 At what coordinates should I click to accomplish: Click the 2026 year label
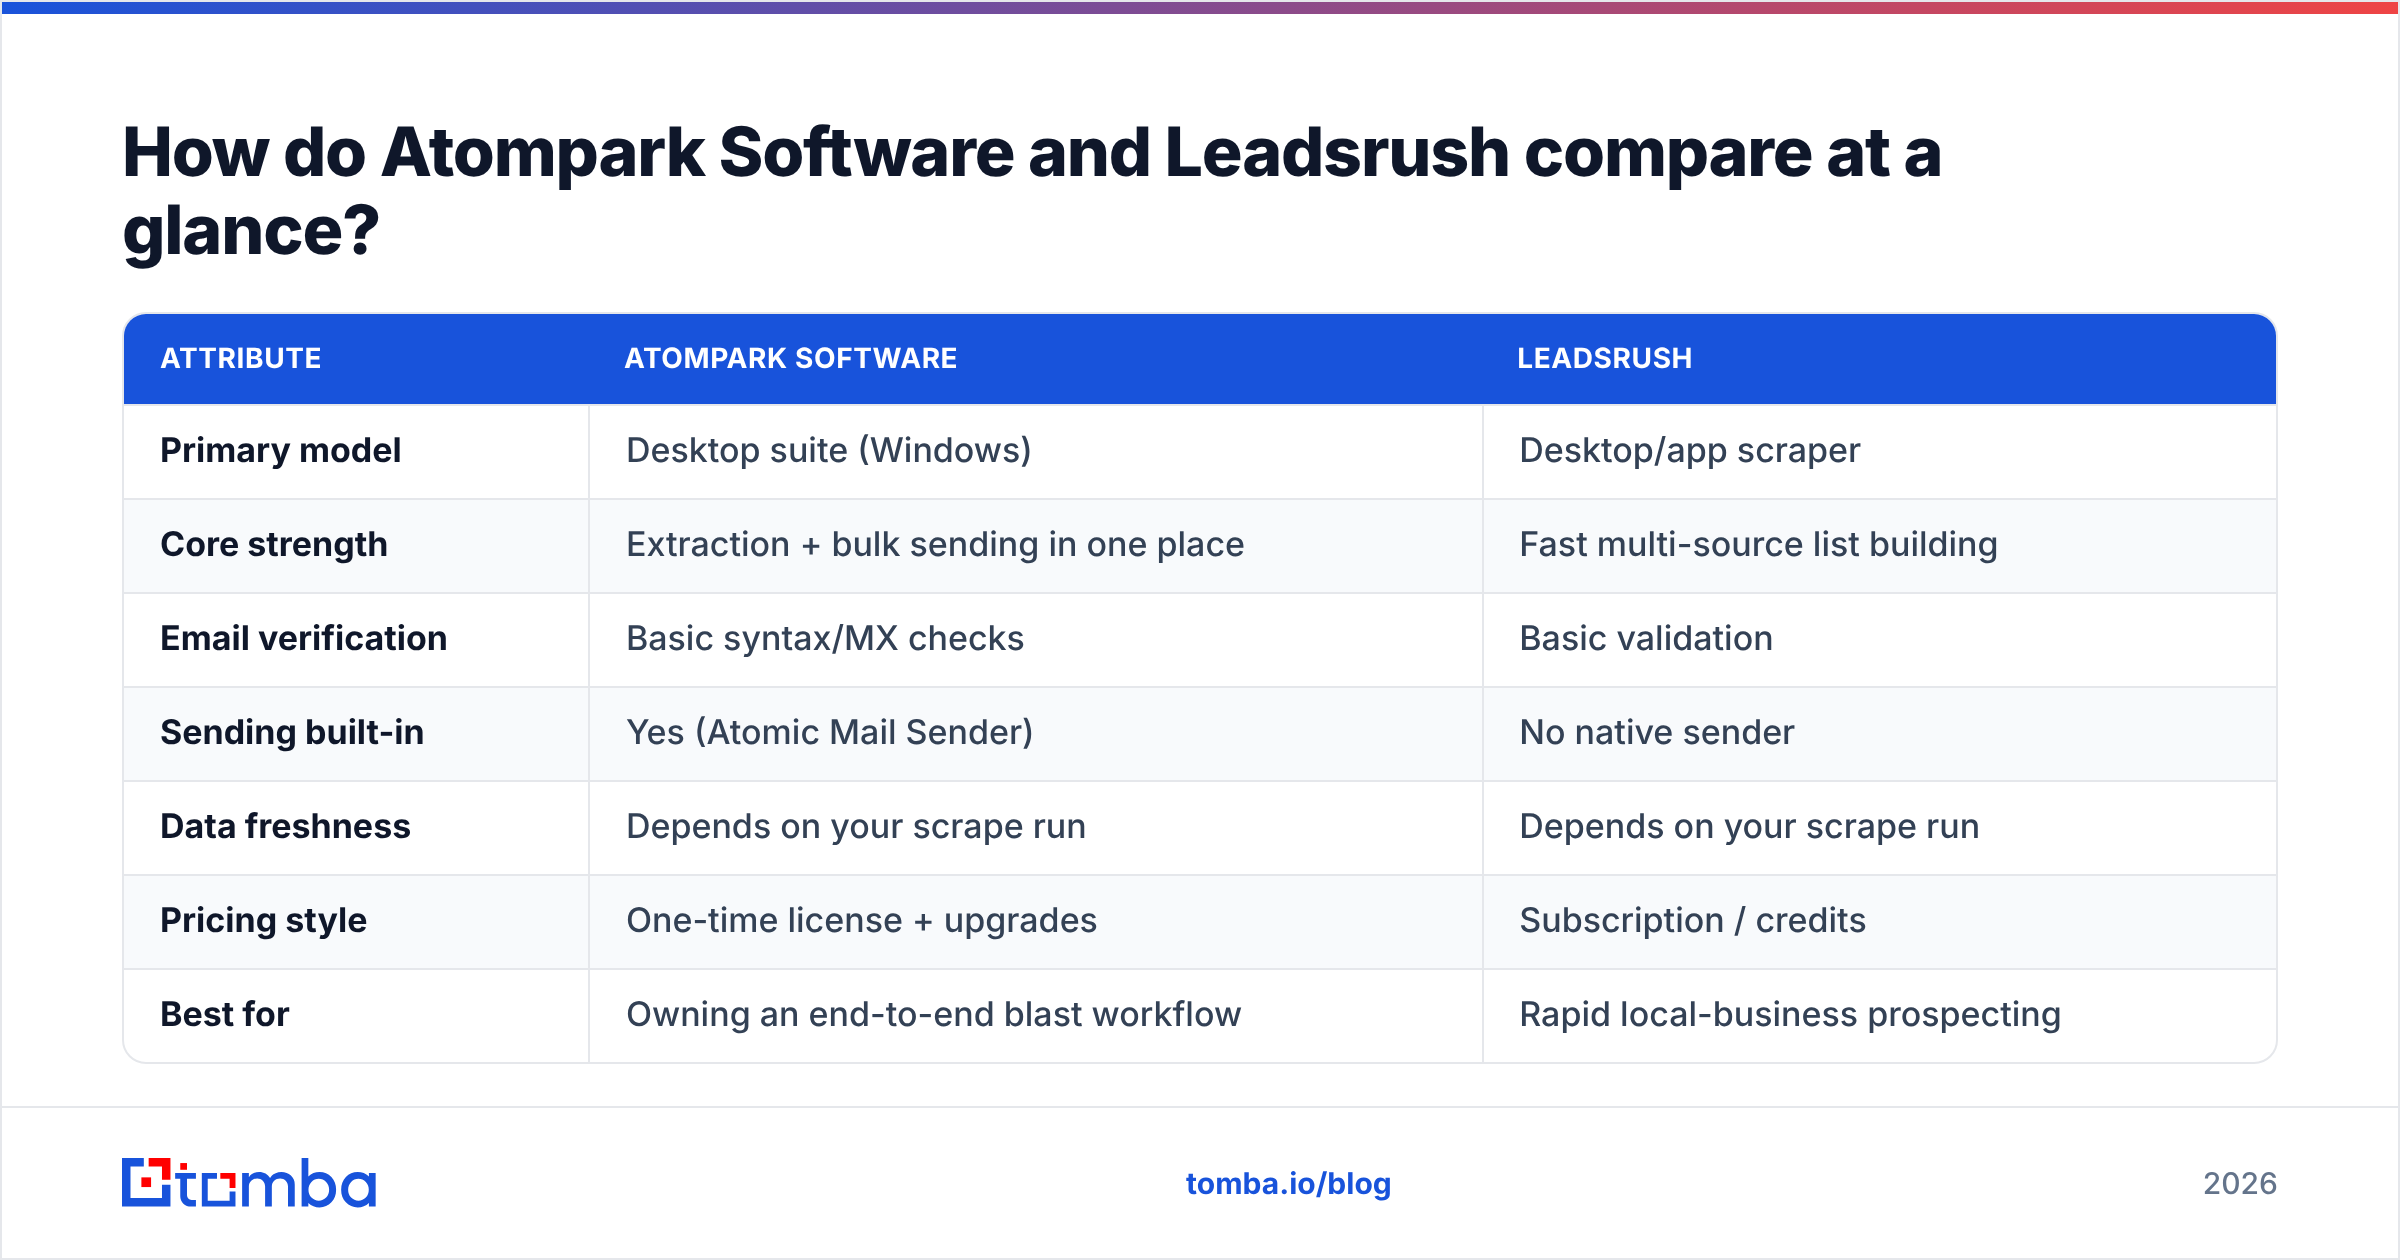click(x=2240, y=1184)
